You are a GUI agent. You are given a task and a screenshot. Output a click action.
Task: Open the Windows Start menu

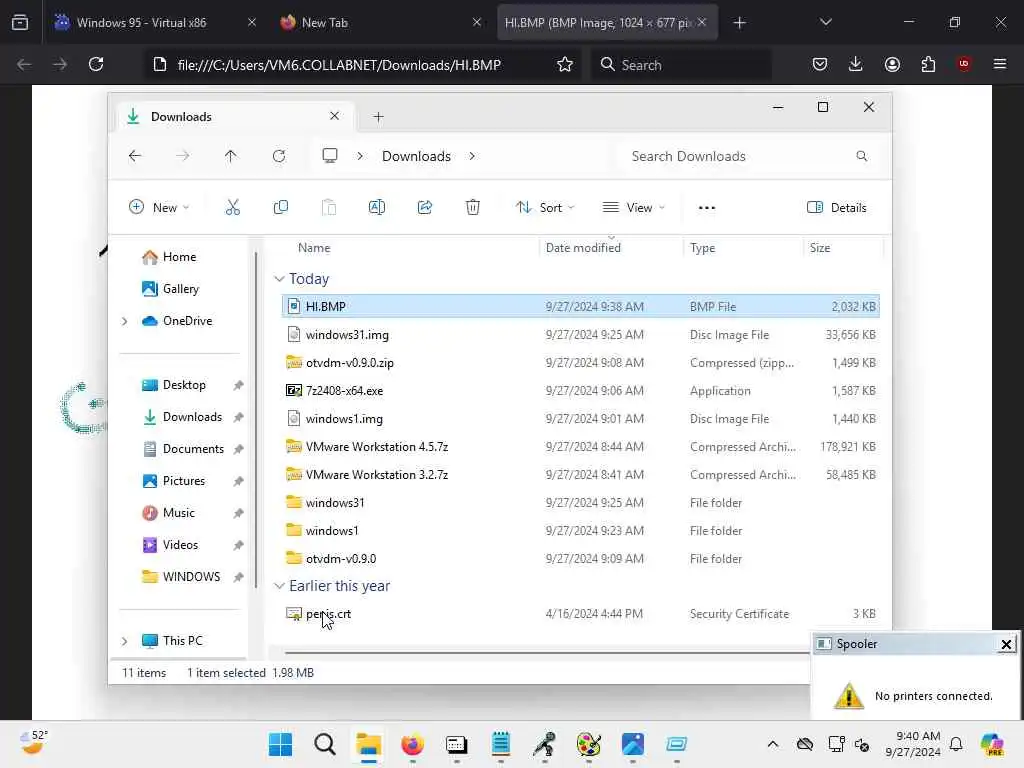tap(280, 744)
